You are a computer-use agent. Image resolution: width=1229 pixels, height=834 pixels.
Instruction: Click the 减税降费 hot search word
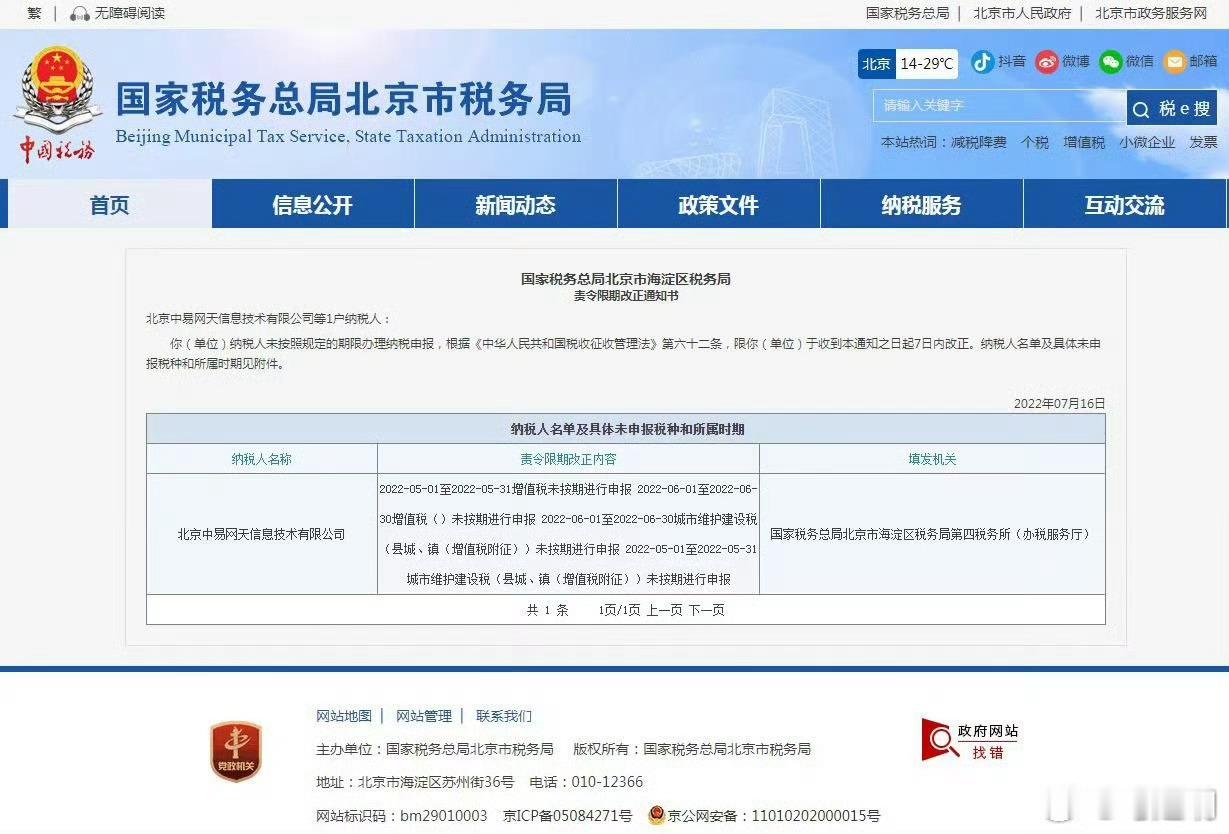click(x=978, y=143)
